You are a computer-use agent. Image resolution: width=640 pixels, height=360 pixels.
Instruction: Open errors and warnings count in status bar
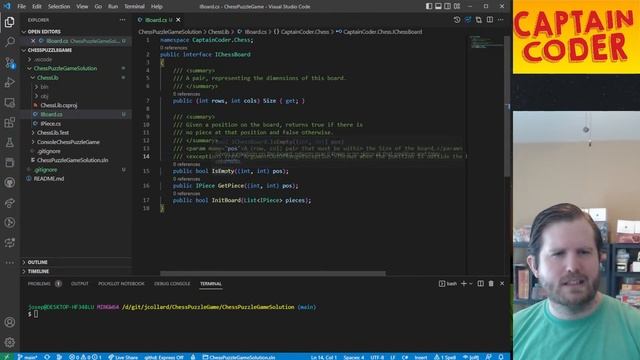tap(85, 357)
